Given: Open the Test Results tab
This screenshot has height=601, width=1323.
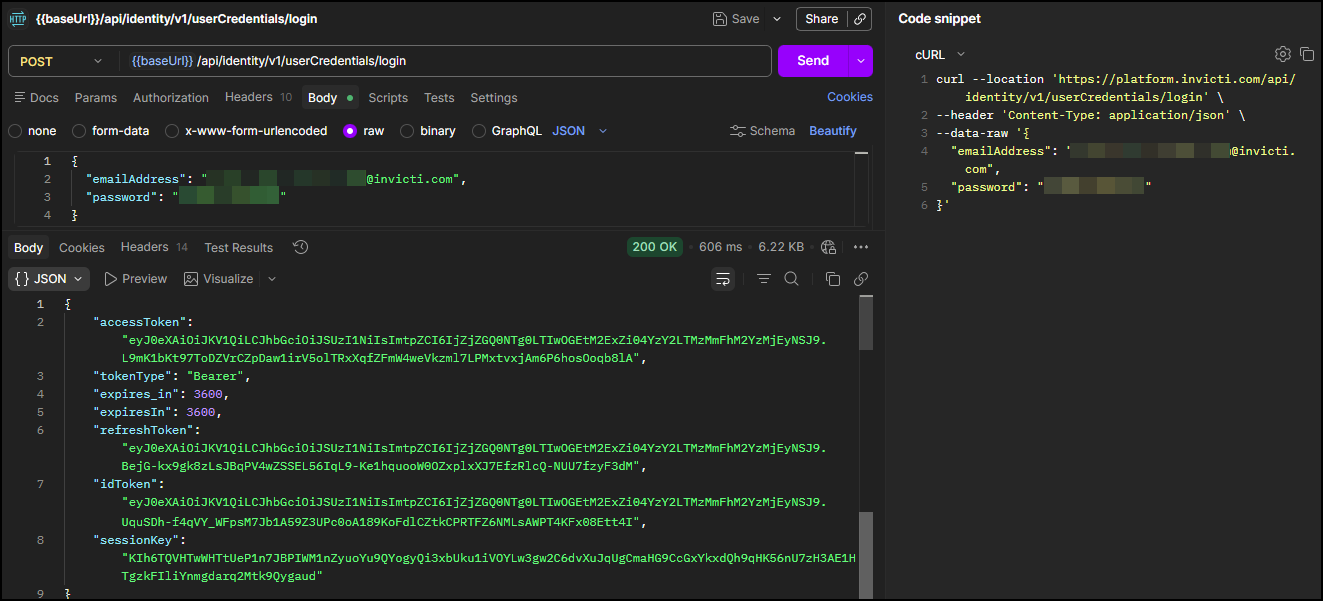Looking at the screenshot, I should 239,247.
